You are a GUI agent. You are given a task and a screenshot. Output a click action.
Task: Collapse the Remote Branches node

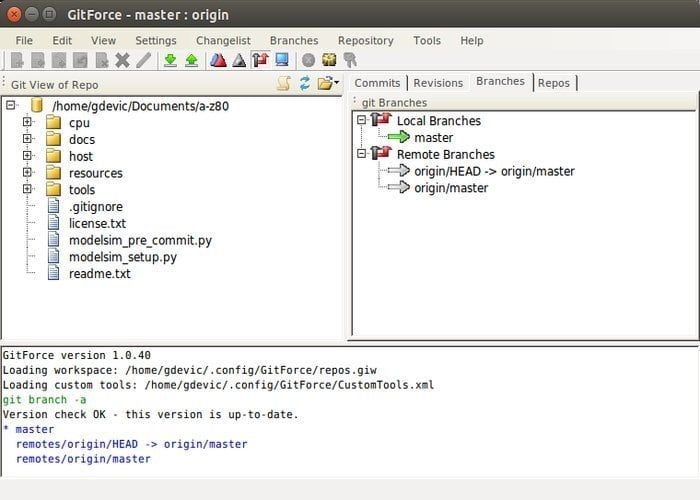point(362,154)
